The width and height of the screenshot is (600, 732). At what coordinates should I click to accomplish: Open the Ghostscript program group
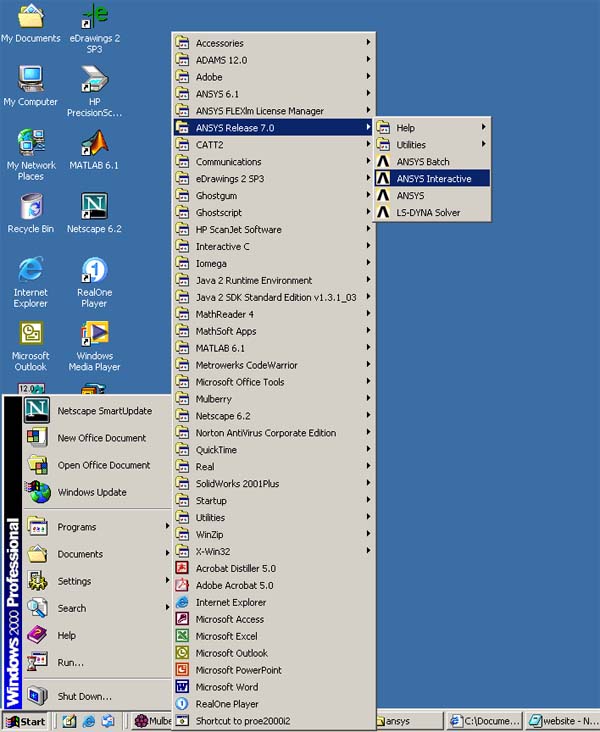point(274,212)
